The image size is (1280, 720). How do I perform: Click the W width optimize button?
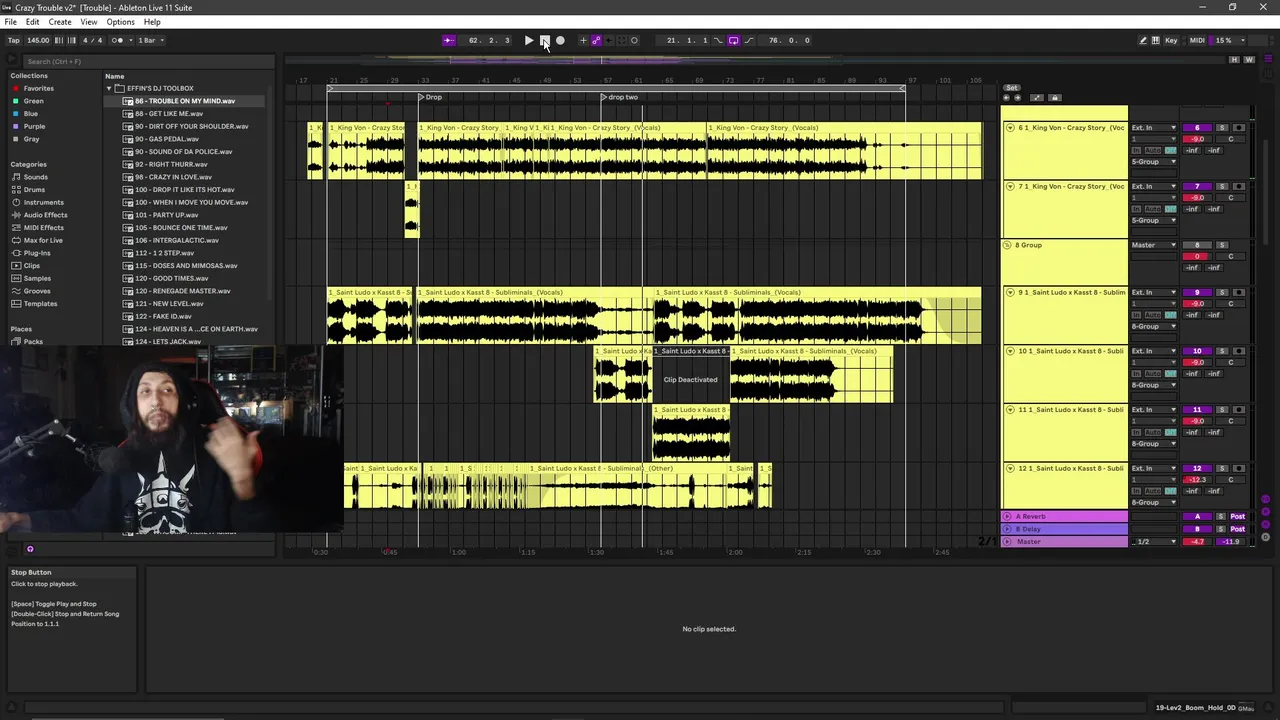tap(1248, 60)
